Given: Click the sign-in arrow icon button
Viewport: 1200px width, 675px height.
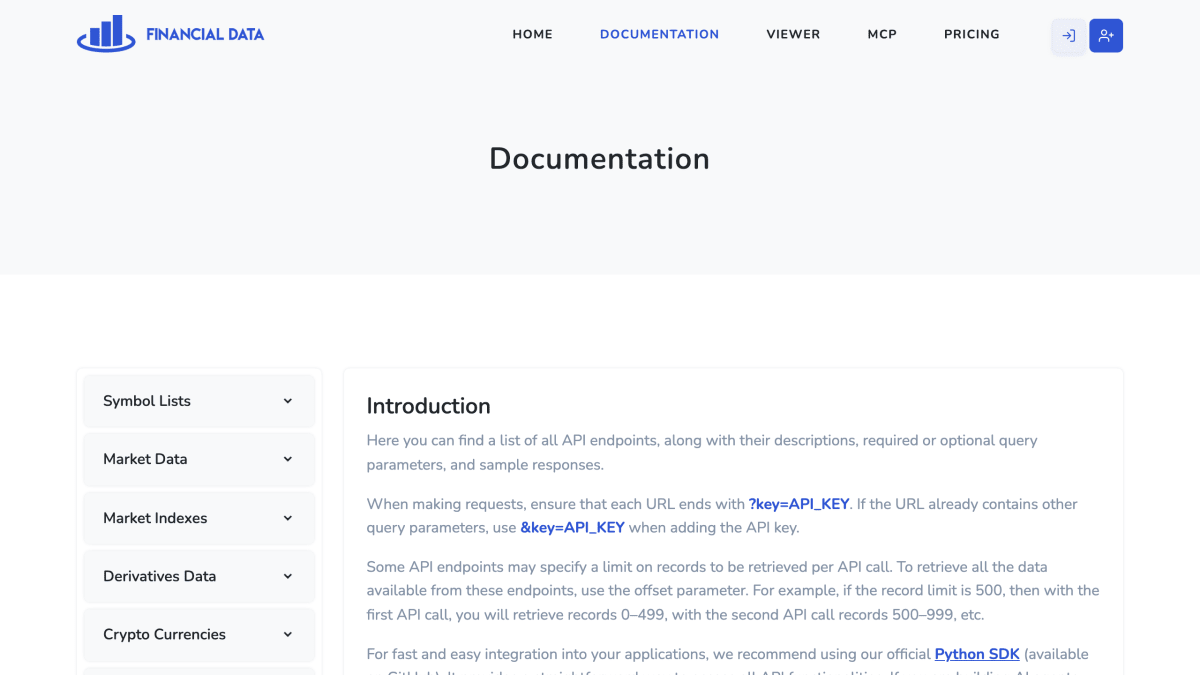Looking at the screenshot, I should point(1068,36).
